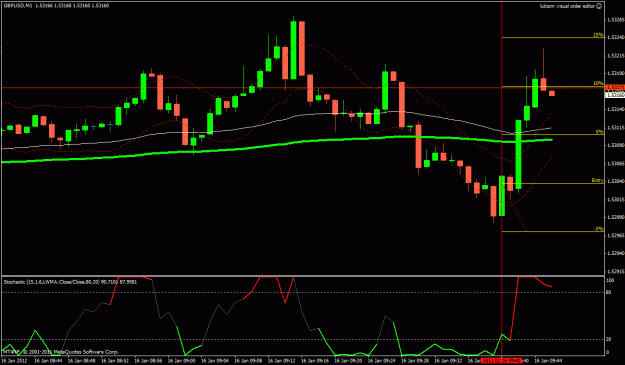Click the Stochastic indicator label in subwindow
The width and height of the screenshot is (625, 365).
click(x=70, y=282)
